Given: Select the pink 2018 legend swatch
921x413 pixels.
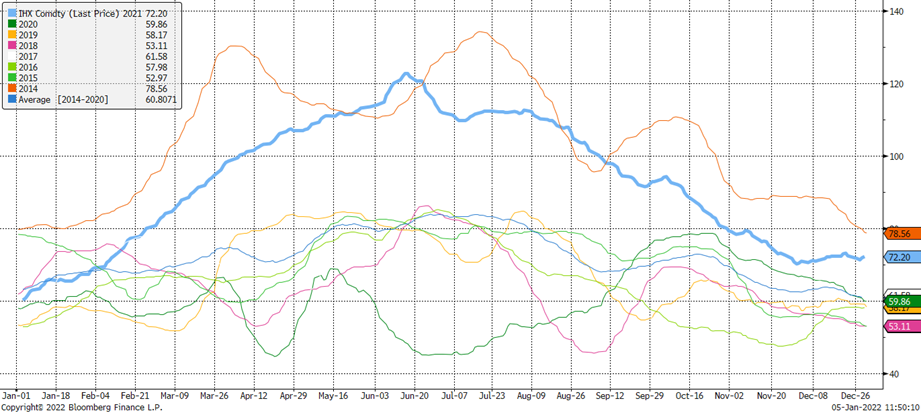Looking at the screenshot, I should 12,47.
